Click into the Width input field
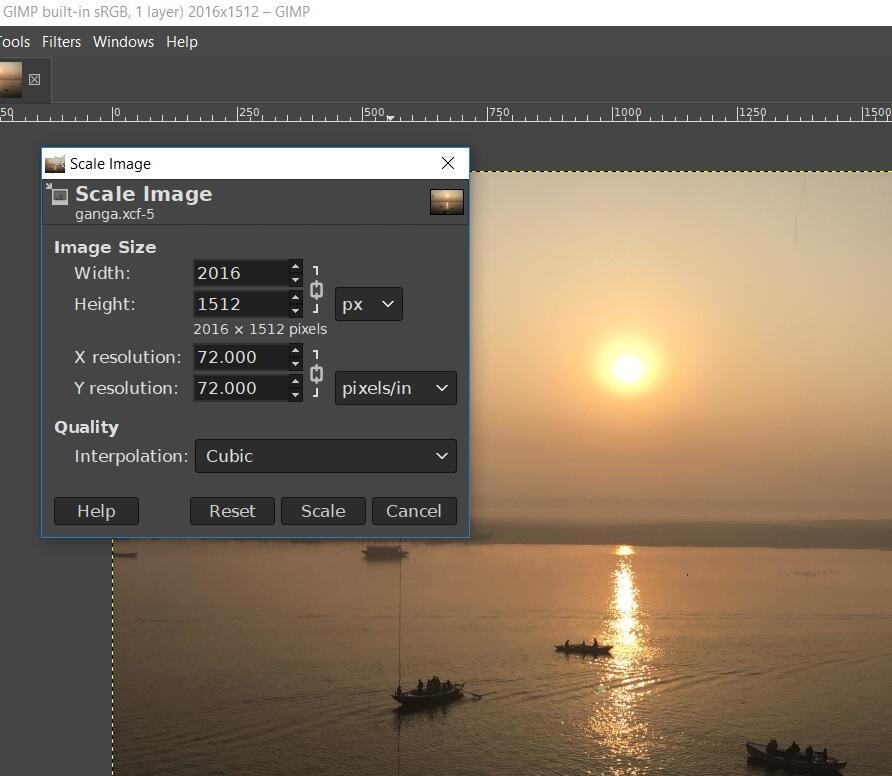This screenshot has height=776, width=892. tap(241, 273)
